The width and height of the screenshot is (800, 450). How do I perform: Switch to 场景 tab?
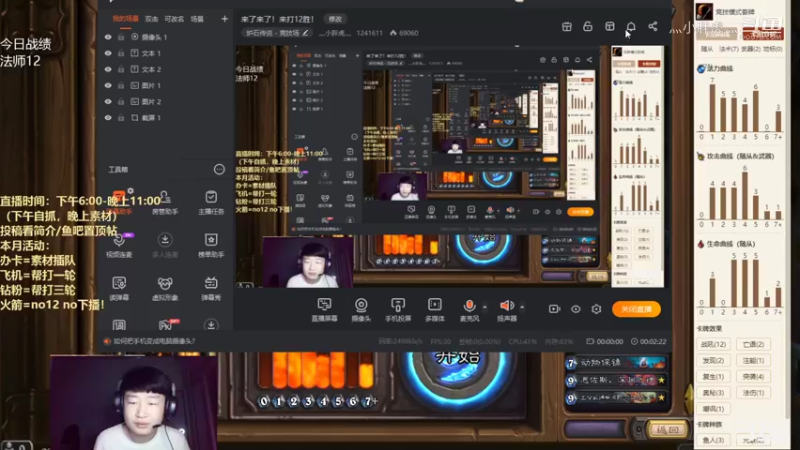point(197,19)
